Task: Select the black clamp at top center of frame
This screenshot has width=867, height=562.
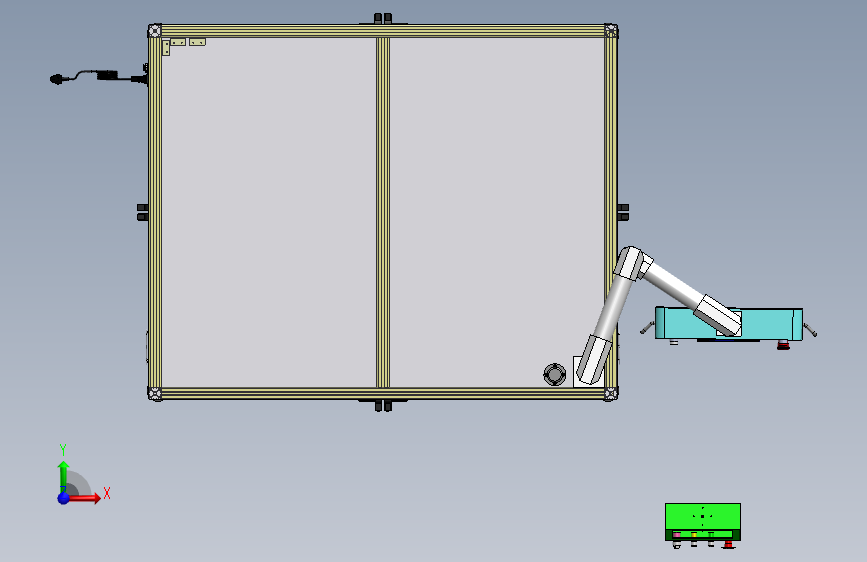Action: tap(383, 19)
